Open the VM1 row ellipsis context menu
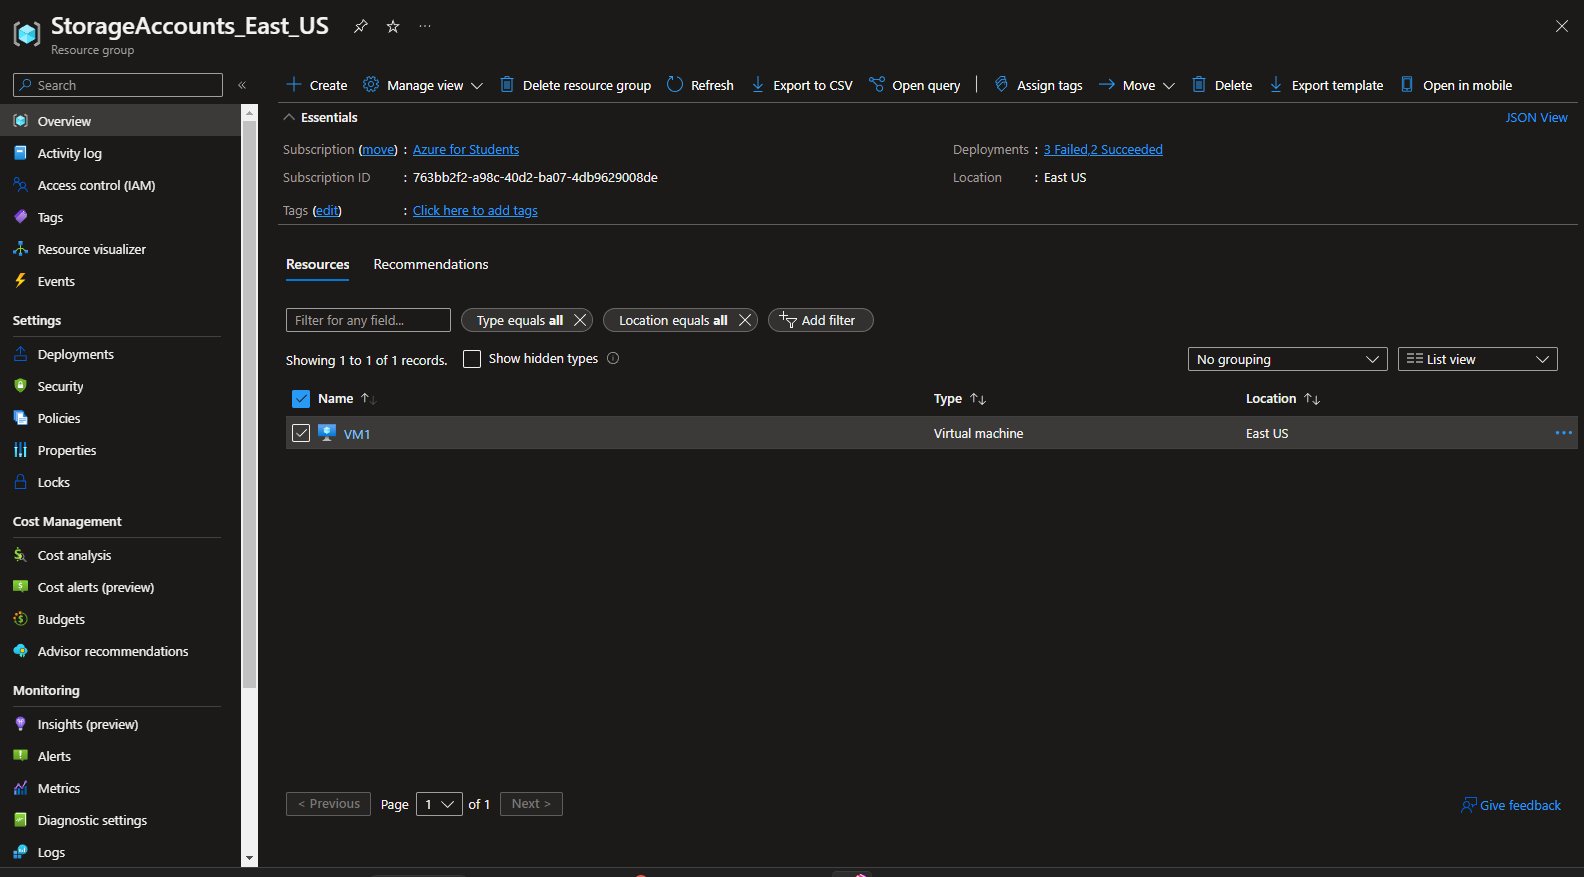 1563,433
